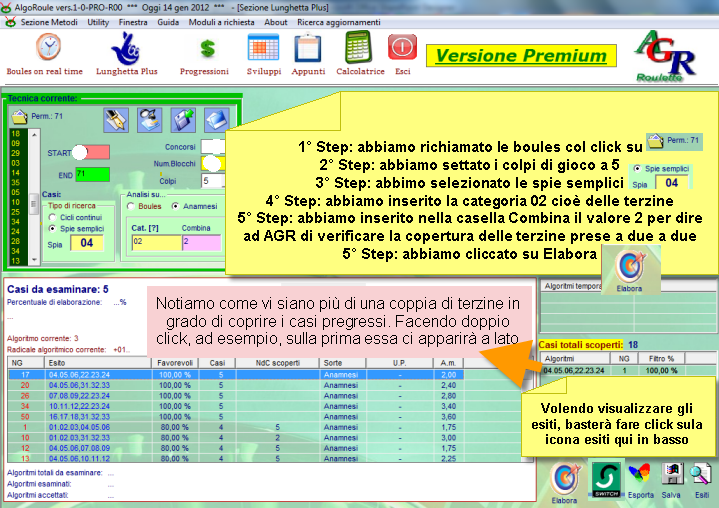This screenshot has width=719, height=508.
Task: Click the AGR Roulette logo
Action: point(665,56)
